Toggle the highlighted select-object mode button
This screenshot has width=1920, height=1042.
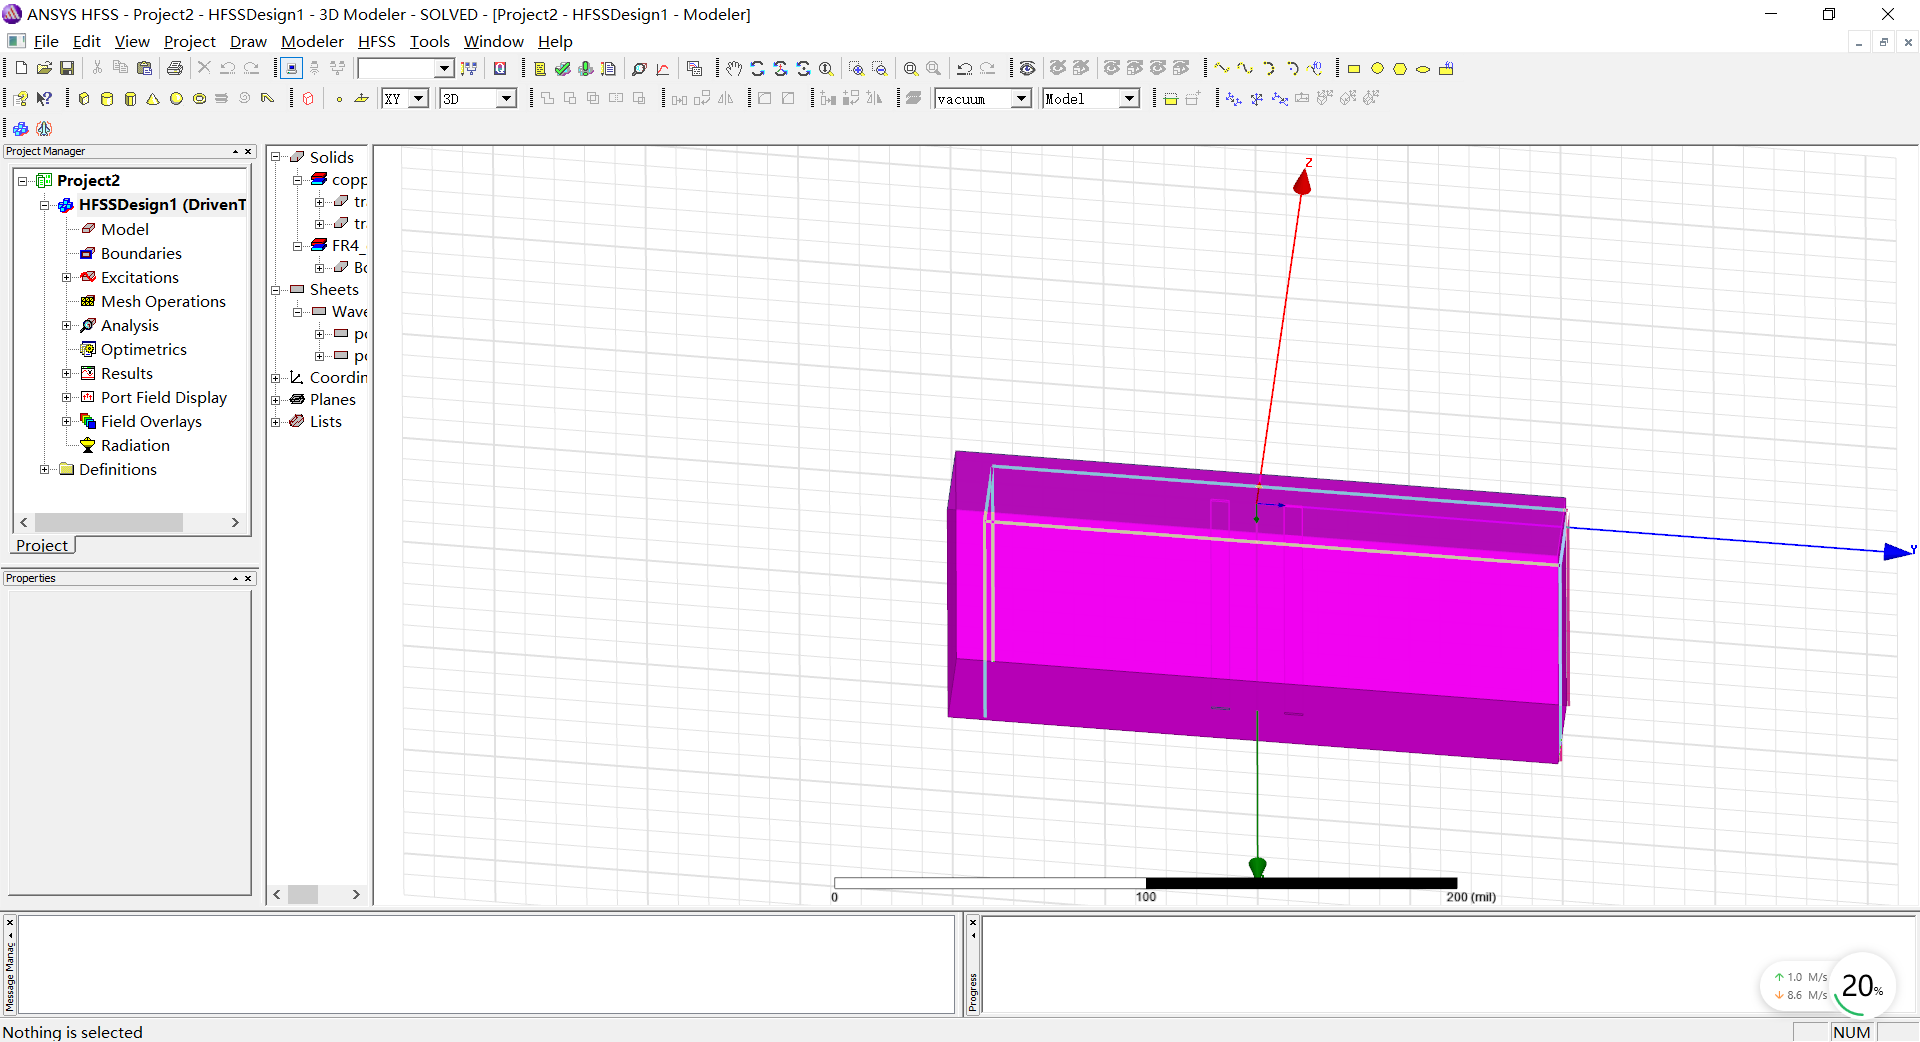pos(291,68)
